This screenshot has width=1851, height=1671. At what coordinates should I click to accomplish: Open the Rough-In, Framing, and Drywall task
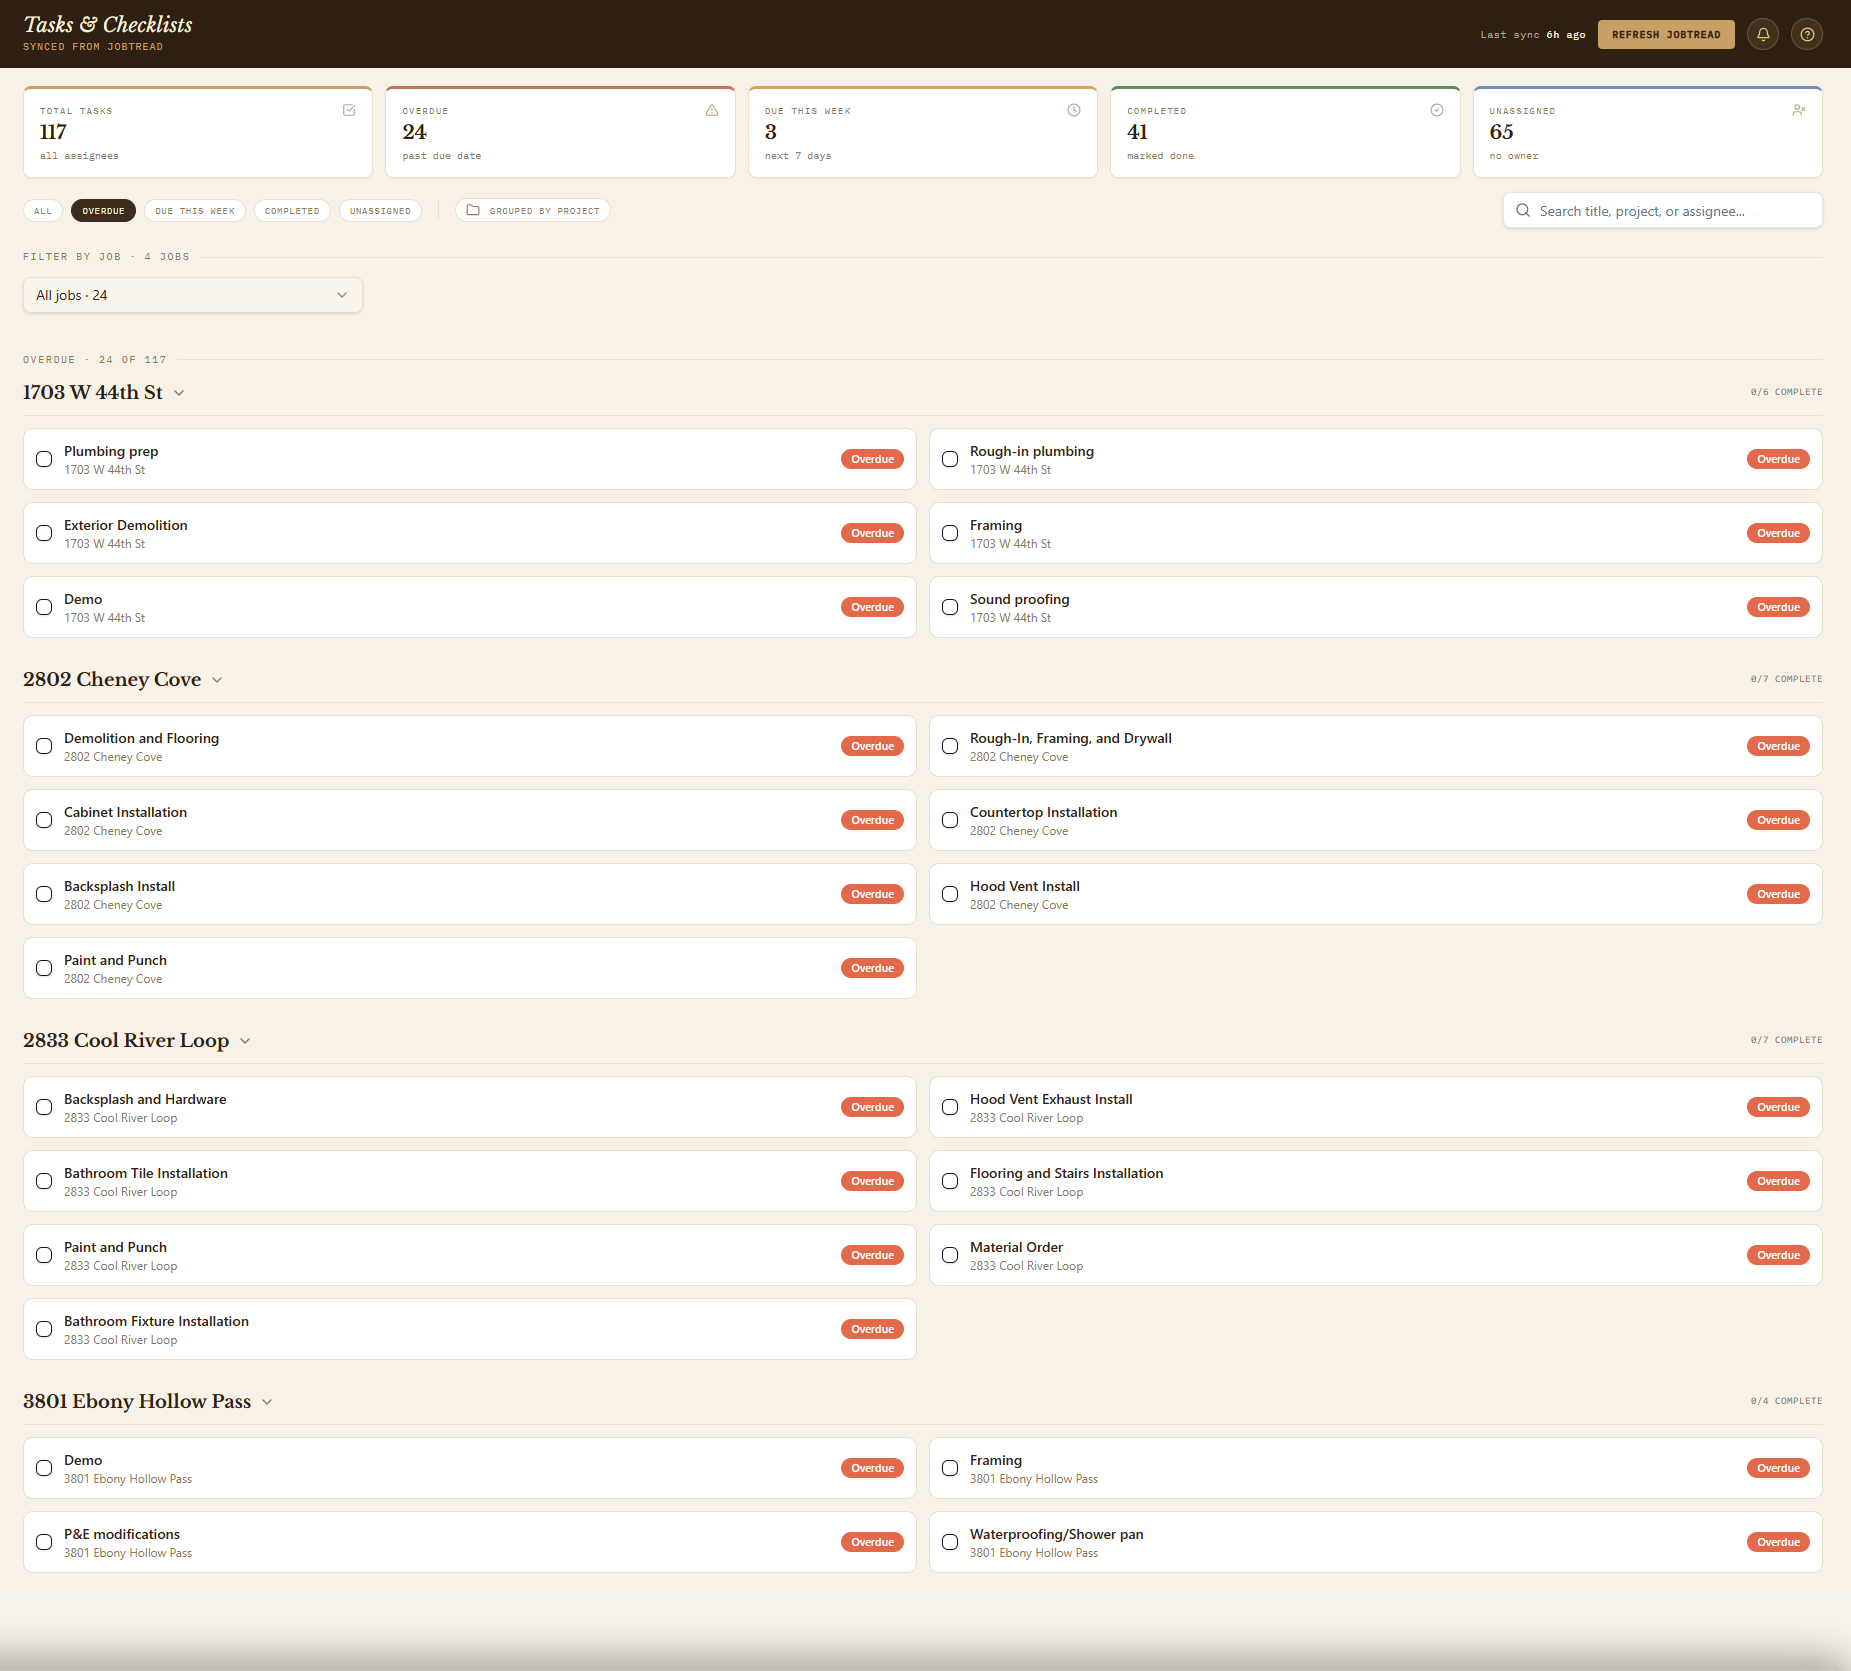coord(1376,746)
